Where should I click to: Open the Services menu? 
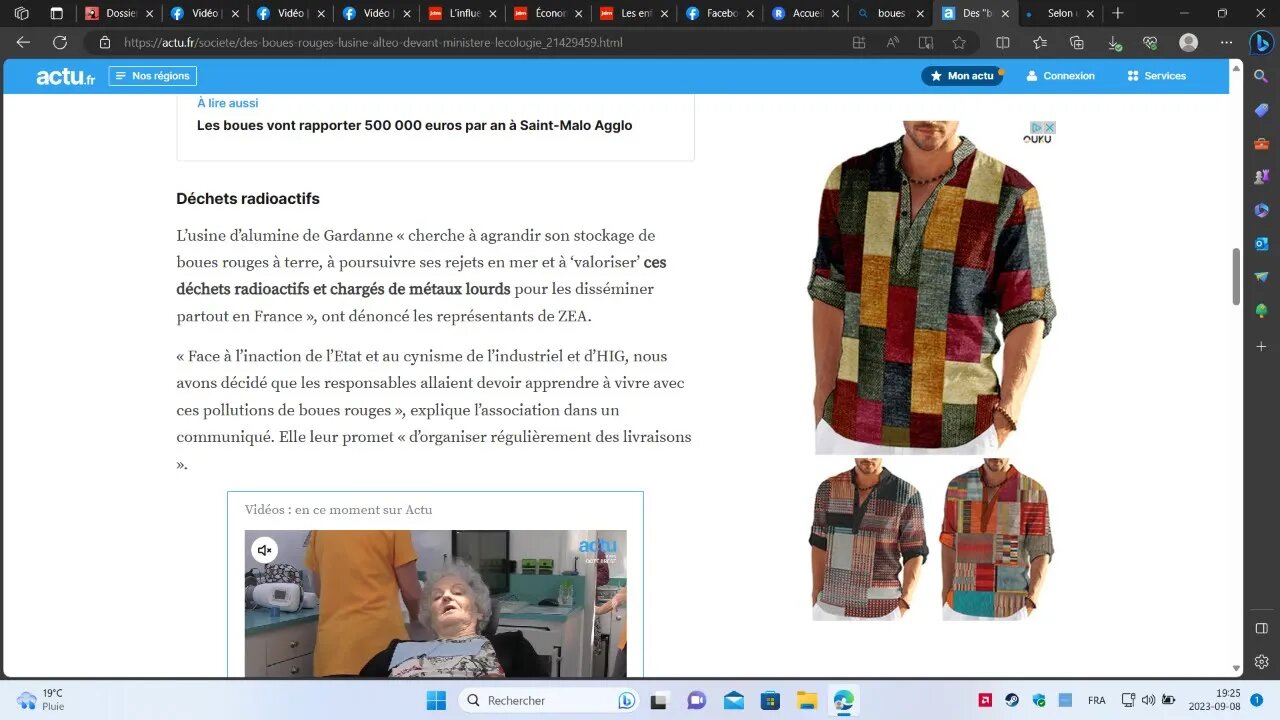pyautogui.click(x=1156, y=76)
